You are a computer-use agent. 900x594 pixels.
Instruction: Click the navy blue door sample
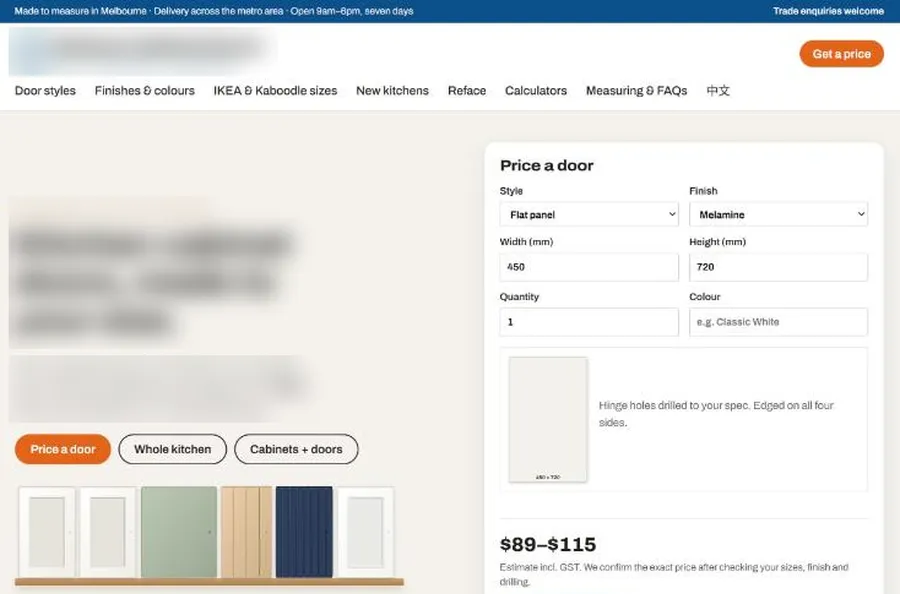point(304,532)
